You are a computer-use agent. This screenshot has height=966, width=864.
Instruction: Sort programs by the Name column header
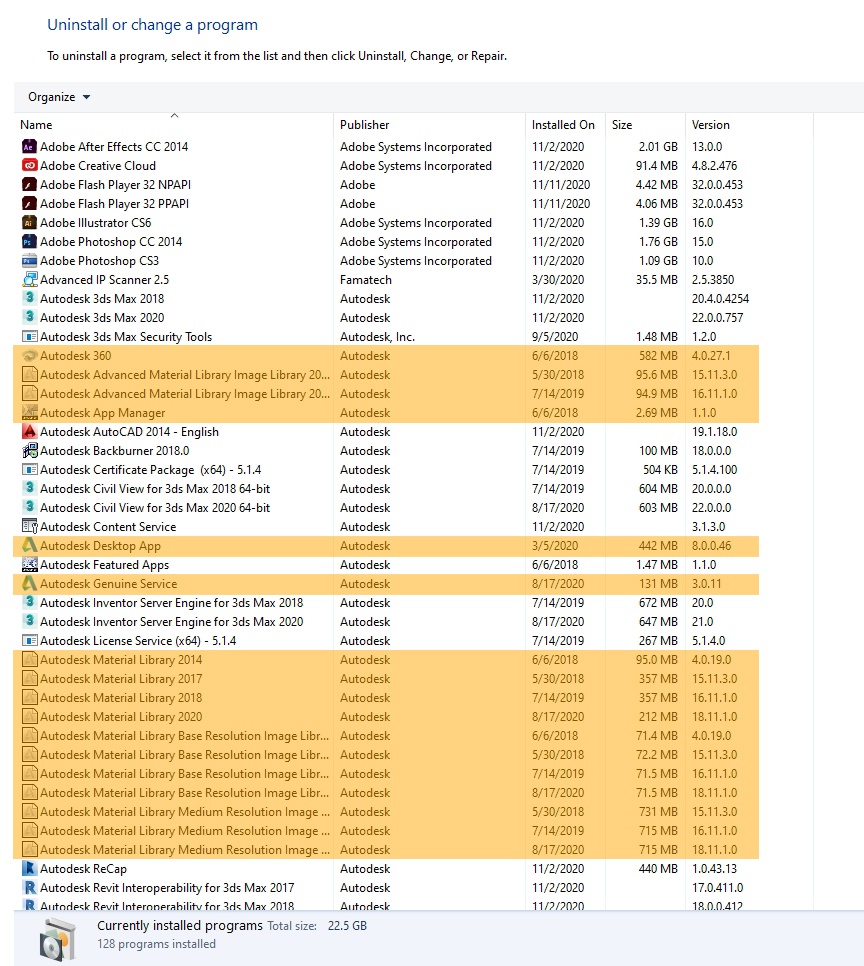pyautogui.click(x=36, y=125)
